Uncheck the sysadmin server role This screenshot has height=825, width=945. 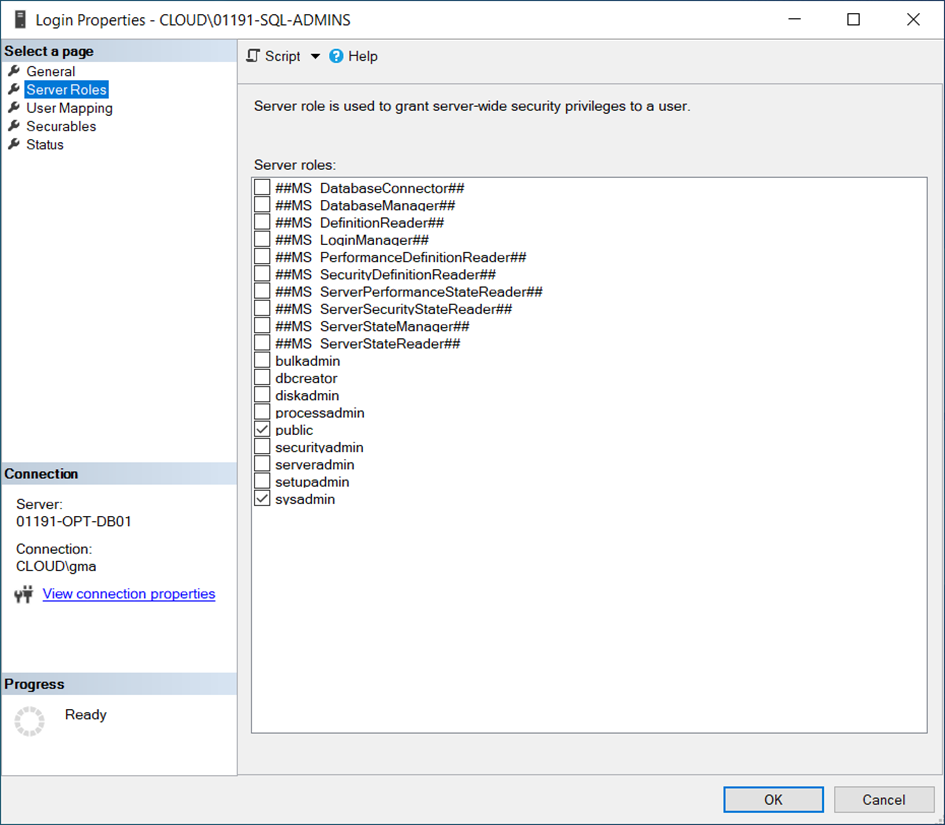262,499
